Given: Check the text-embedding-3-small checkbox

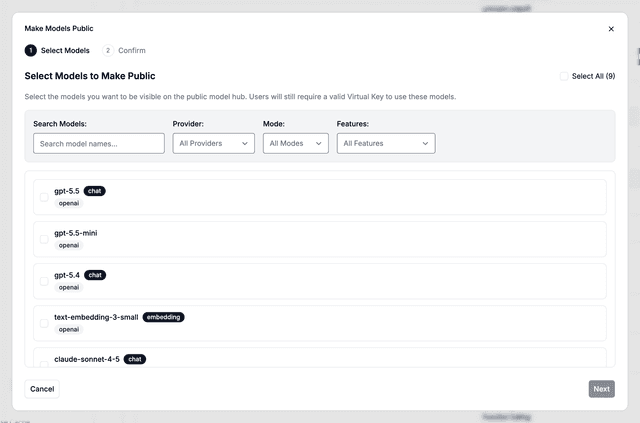Looking at the screenshot, I should tap(44, 323).
